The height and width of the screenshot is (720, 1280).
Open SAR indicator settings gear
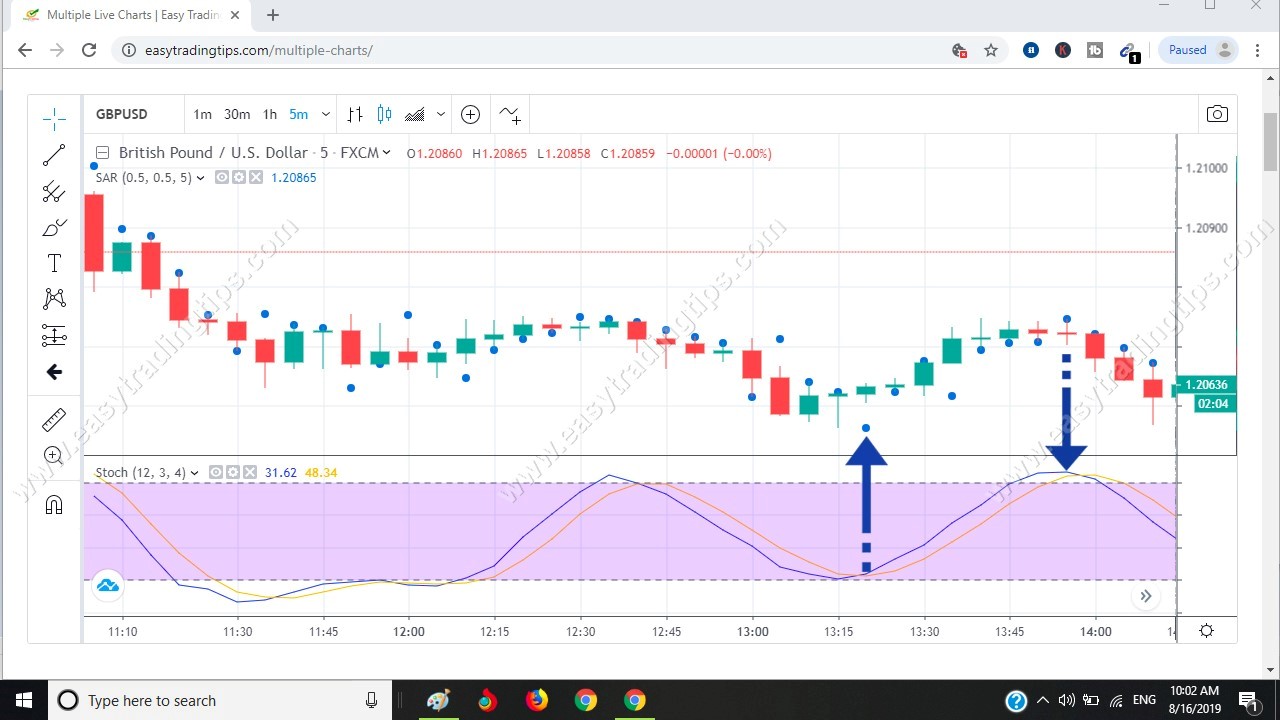pyautogui.click(x=238, y=177)
